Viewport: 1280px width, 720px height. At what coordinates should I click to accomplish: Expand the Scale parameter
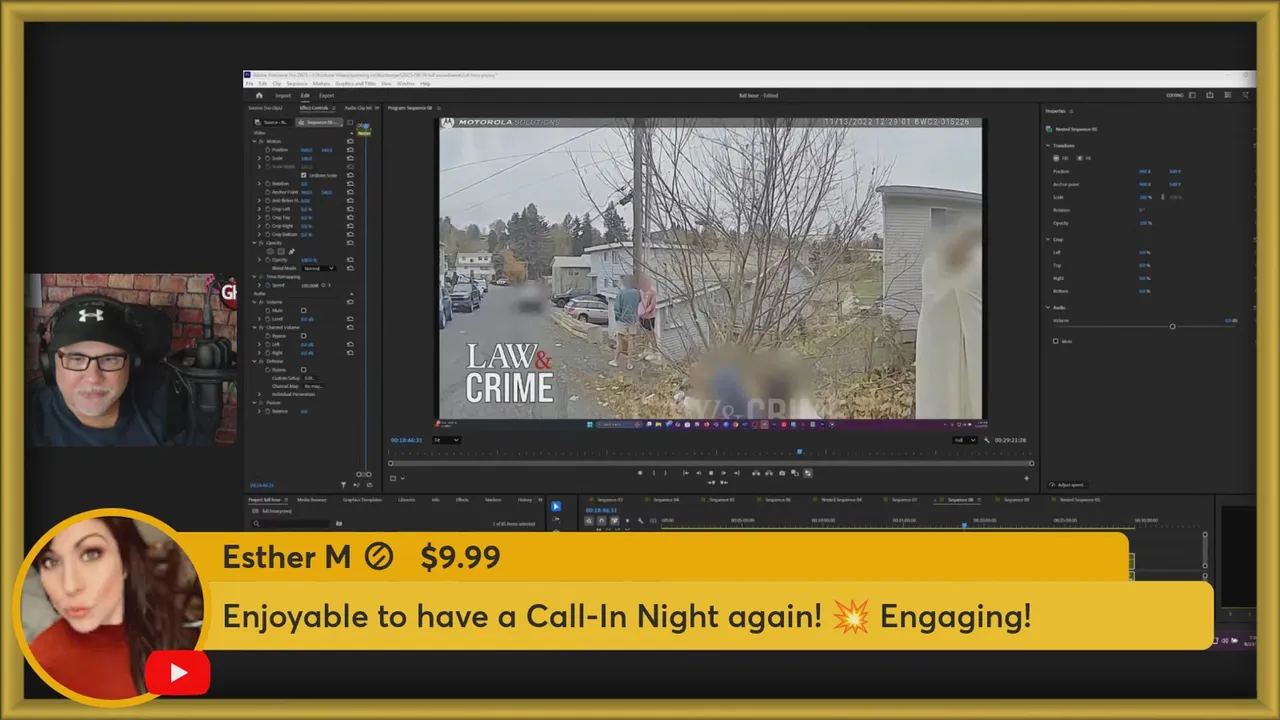tap(259, 158)
